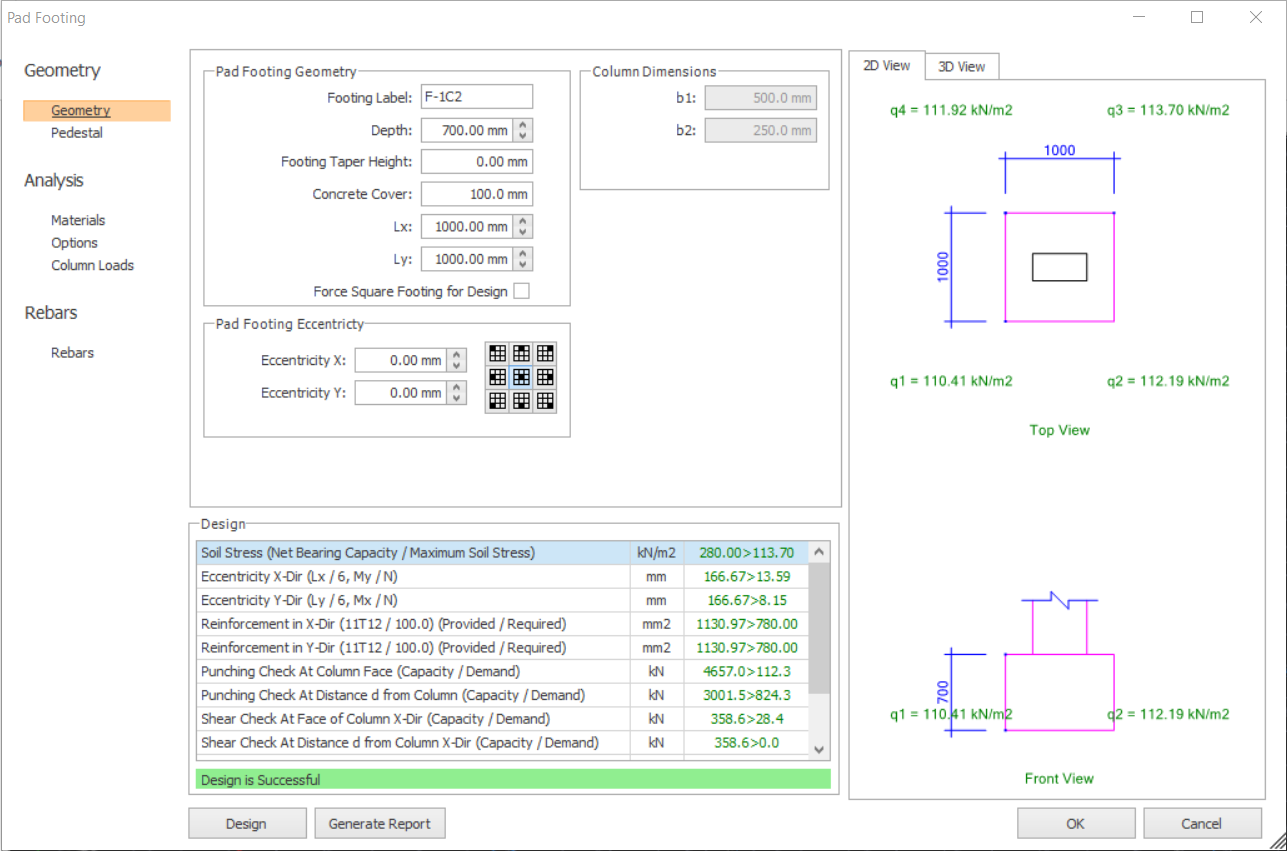Select middle-right column alignment grid icon
This screenshot has width=1287, height=851.
(x=545, y=377)
